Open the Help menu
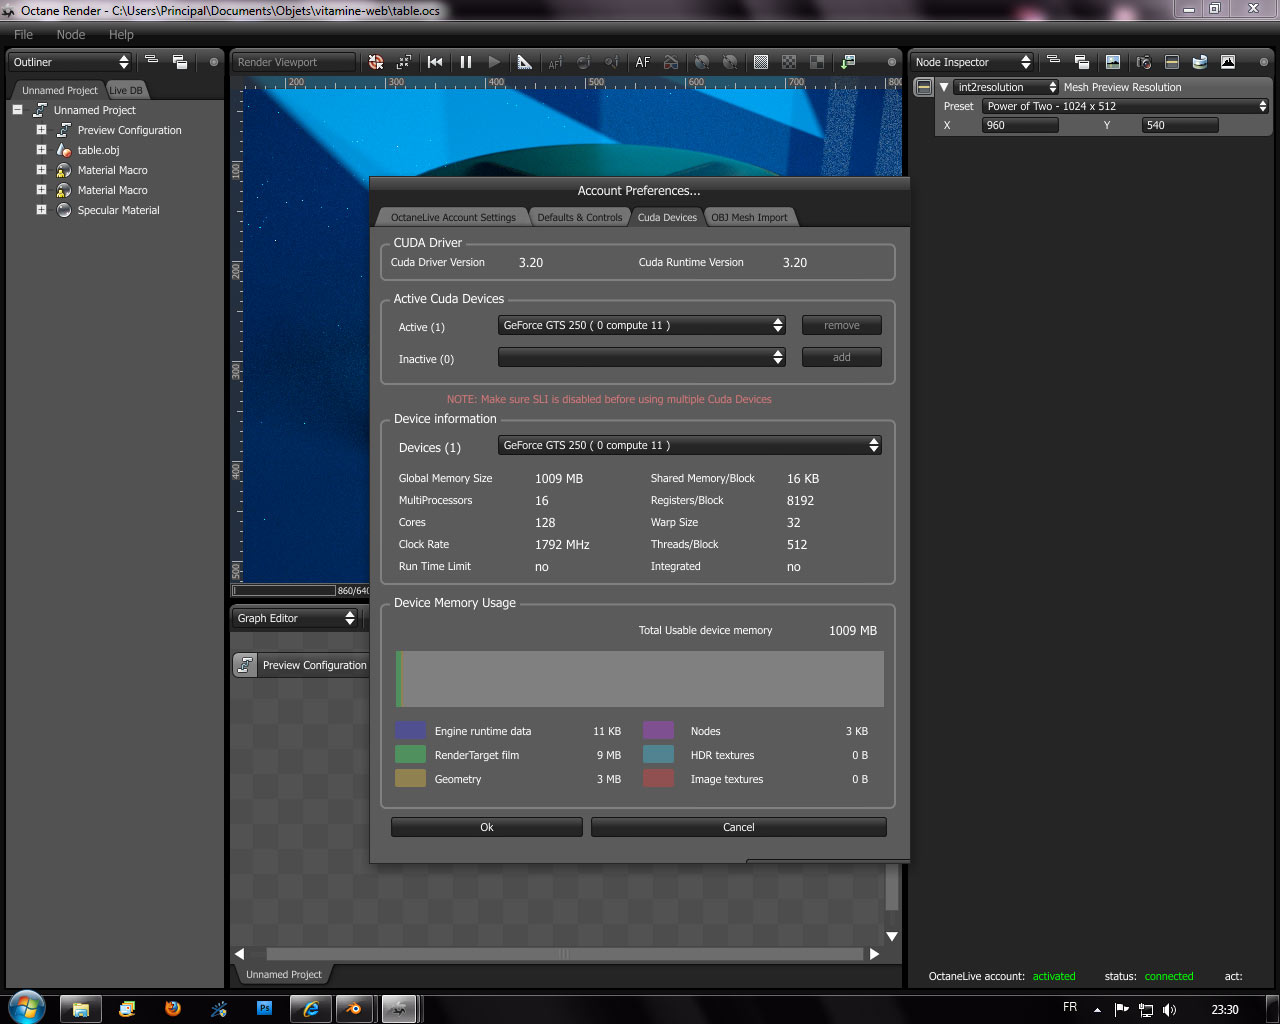1280x1024 pixels. [121, 34]
